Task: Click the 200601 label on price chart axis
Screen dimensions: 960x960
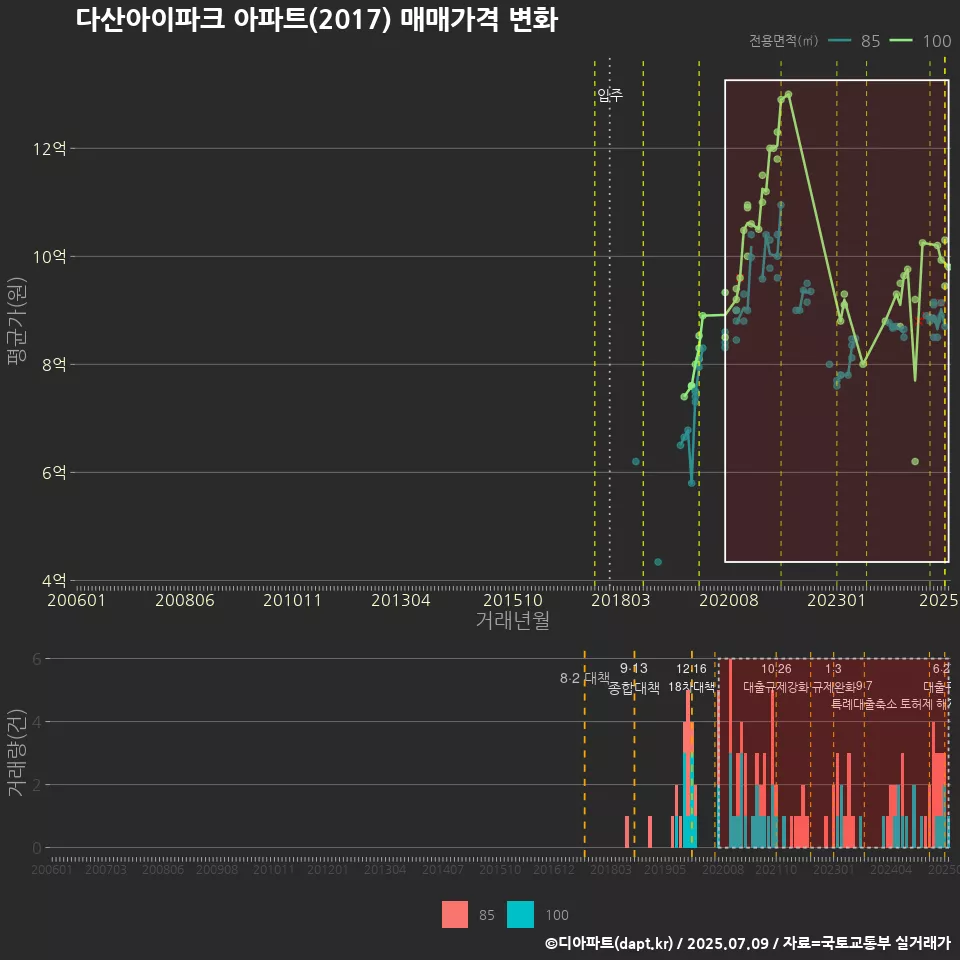Action: tap(77, 600)
